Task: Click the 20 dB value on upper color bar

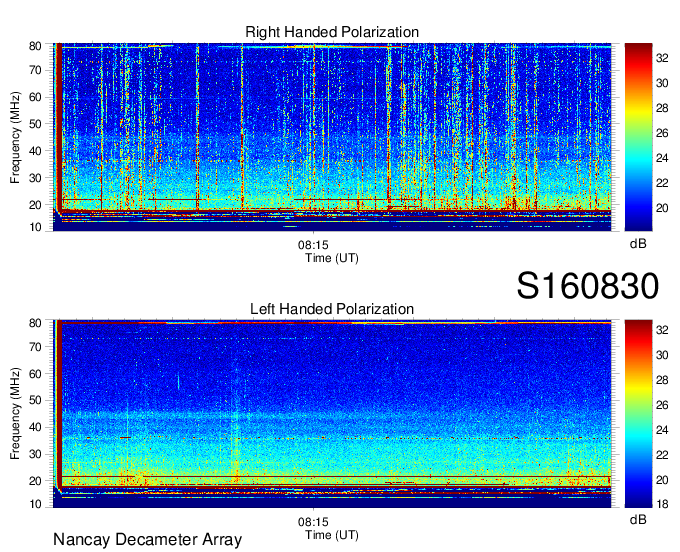Action: coord(662,208)
